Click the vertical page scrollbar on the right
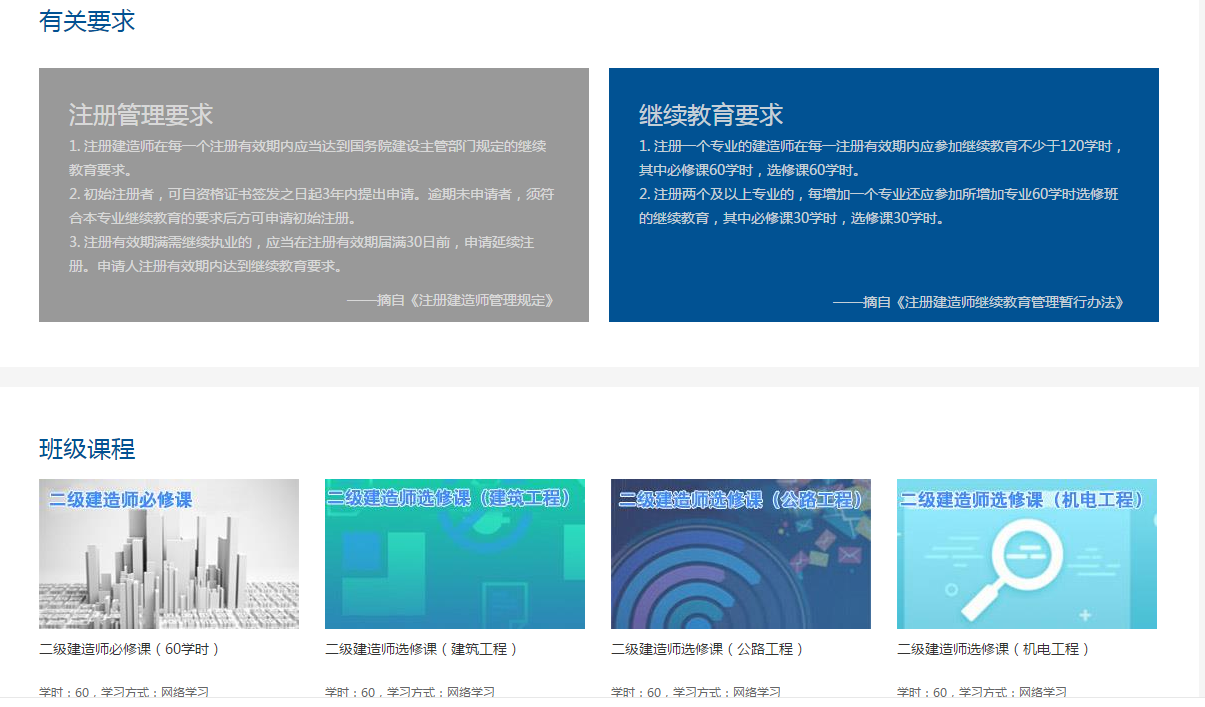 point(1202,350)
